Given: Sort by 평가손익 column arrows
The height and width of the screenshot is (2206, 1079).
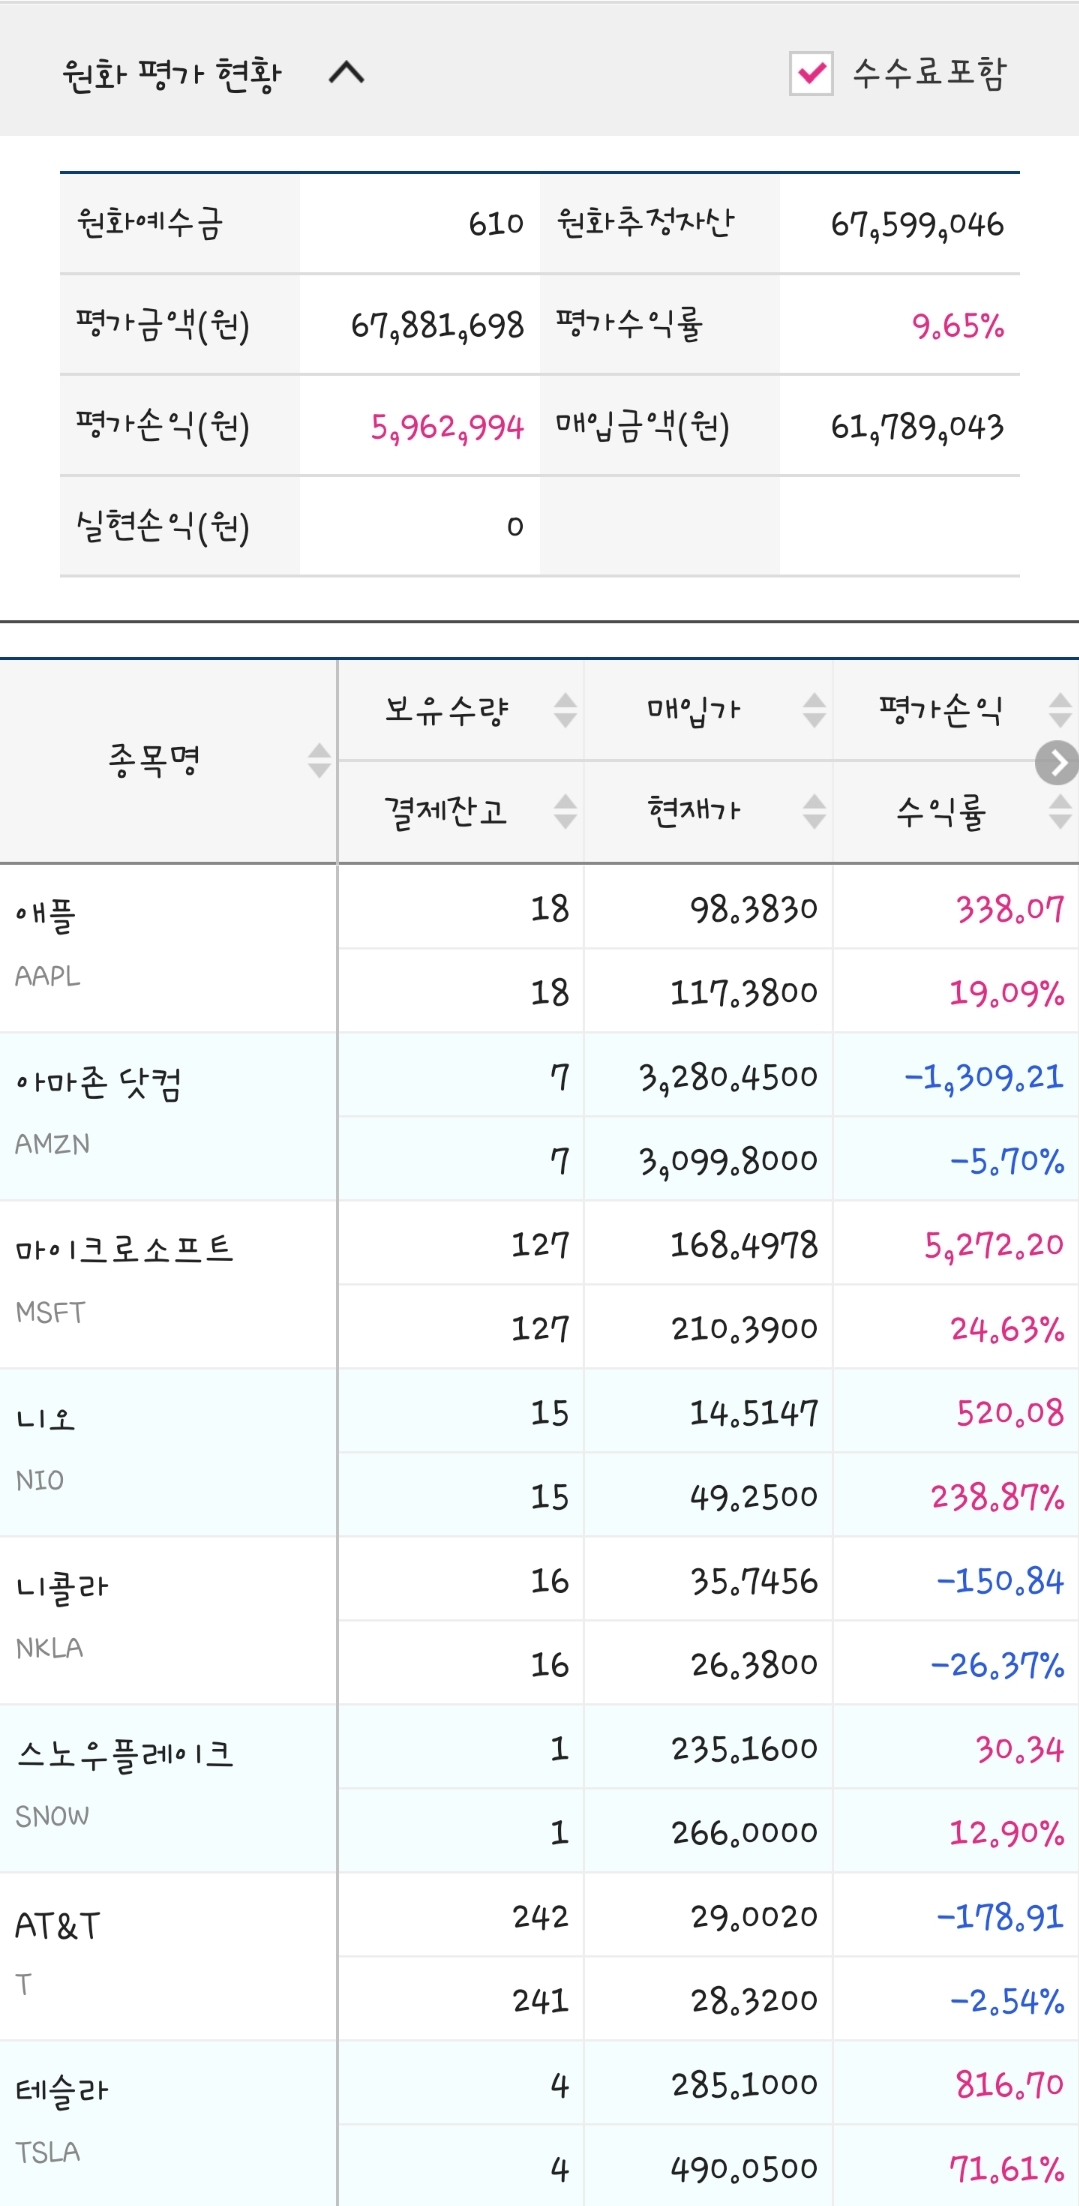Looking at the screenshot, I should [1060, 710].
